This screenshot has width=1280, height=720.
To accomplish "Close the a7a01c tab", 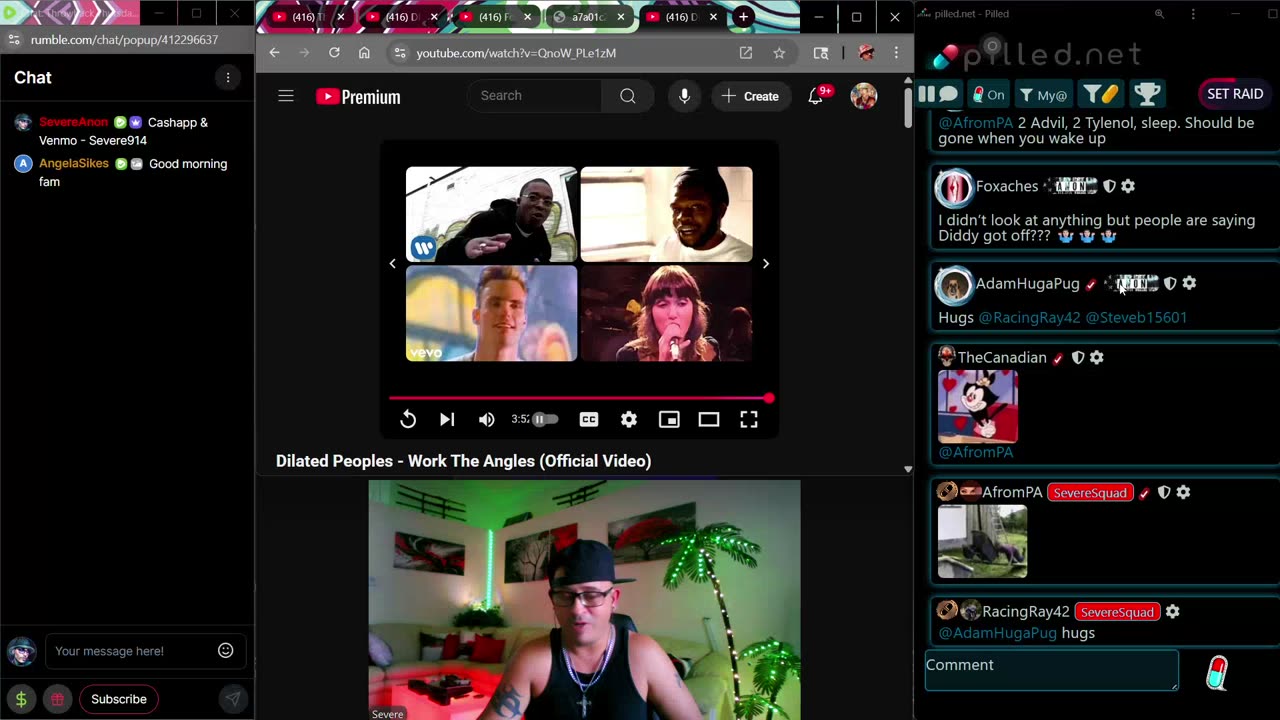I will [x=621, y=17].
